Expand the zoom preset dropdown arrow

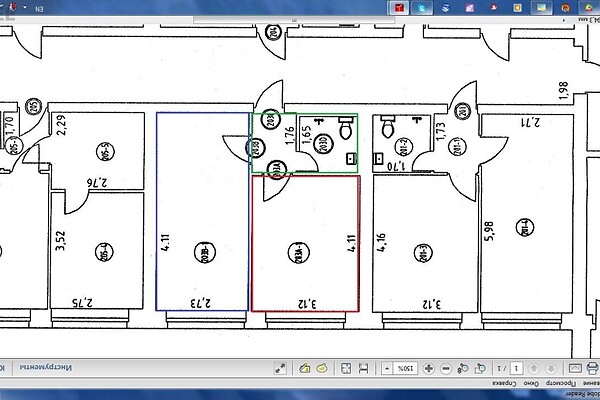(x=389, y=368)
